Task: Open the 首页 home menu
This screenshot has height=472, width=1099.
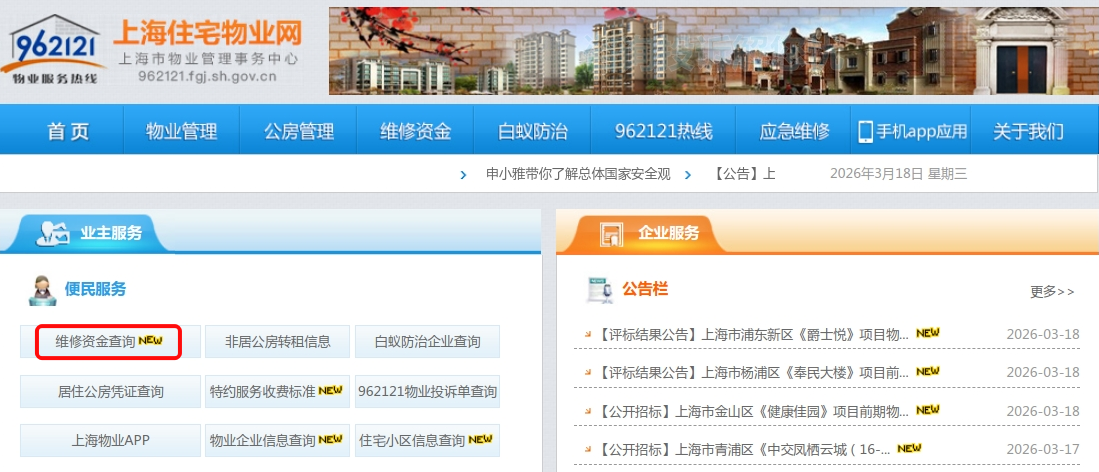Action: 68,131
